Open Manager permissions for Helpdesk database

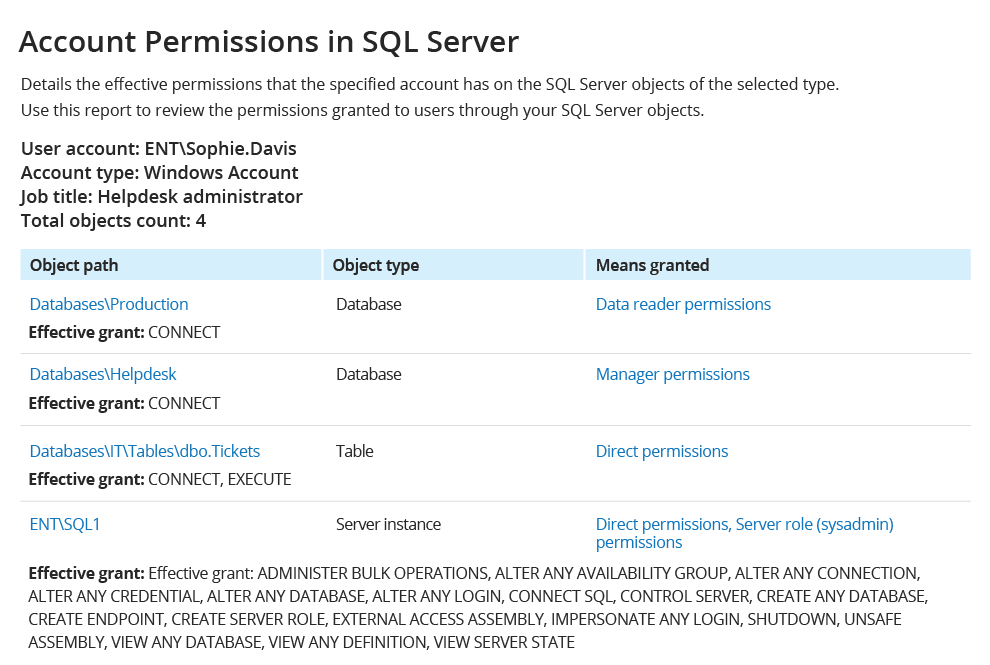coord(672,374)
